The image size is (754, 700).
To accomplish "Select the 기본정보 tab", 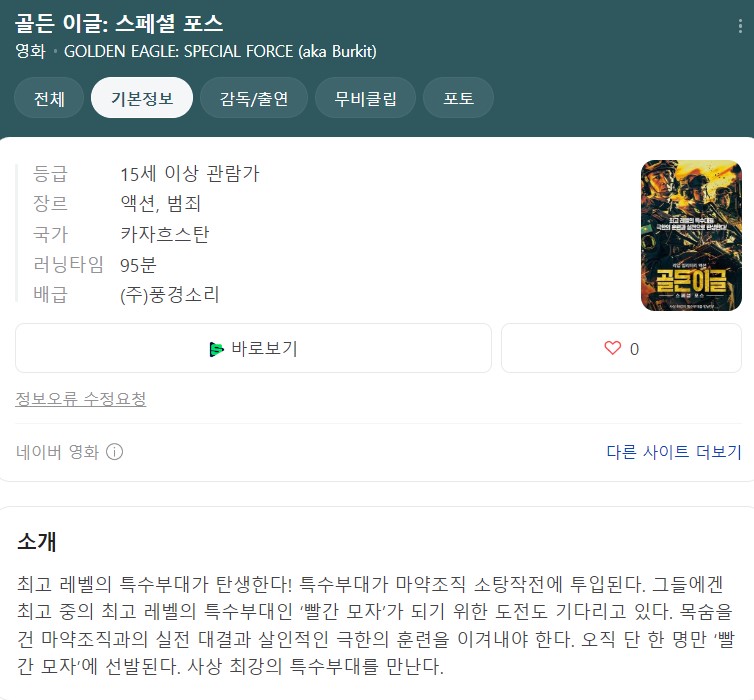I will pyautogui.click(x=142, y=98).
